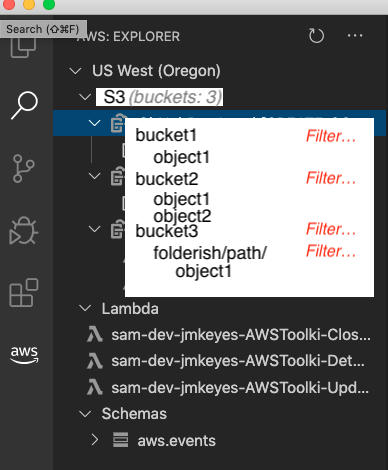Collapse the Lambda section
This screenshot has height=470, width=388.
[x=85, y=308]
